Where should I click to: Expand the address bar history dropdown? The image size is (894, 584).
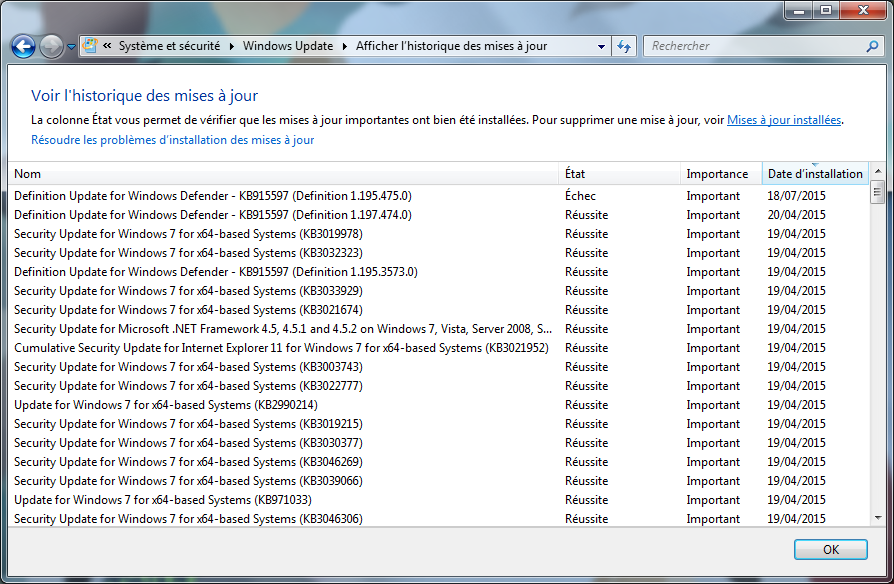[x=601, y=46]
